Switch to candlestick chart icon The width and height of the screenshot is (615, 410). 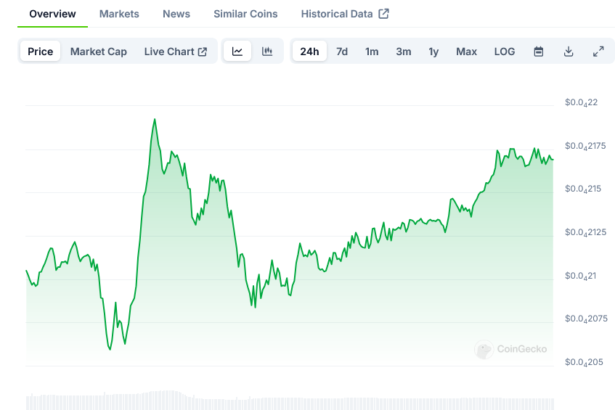coord(267,51)
